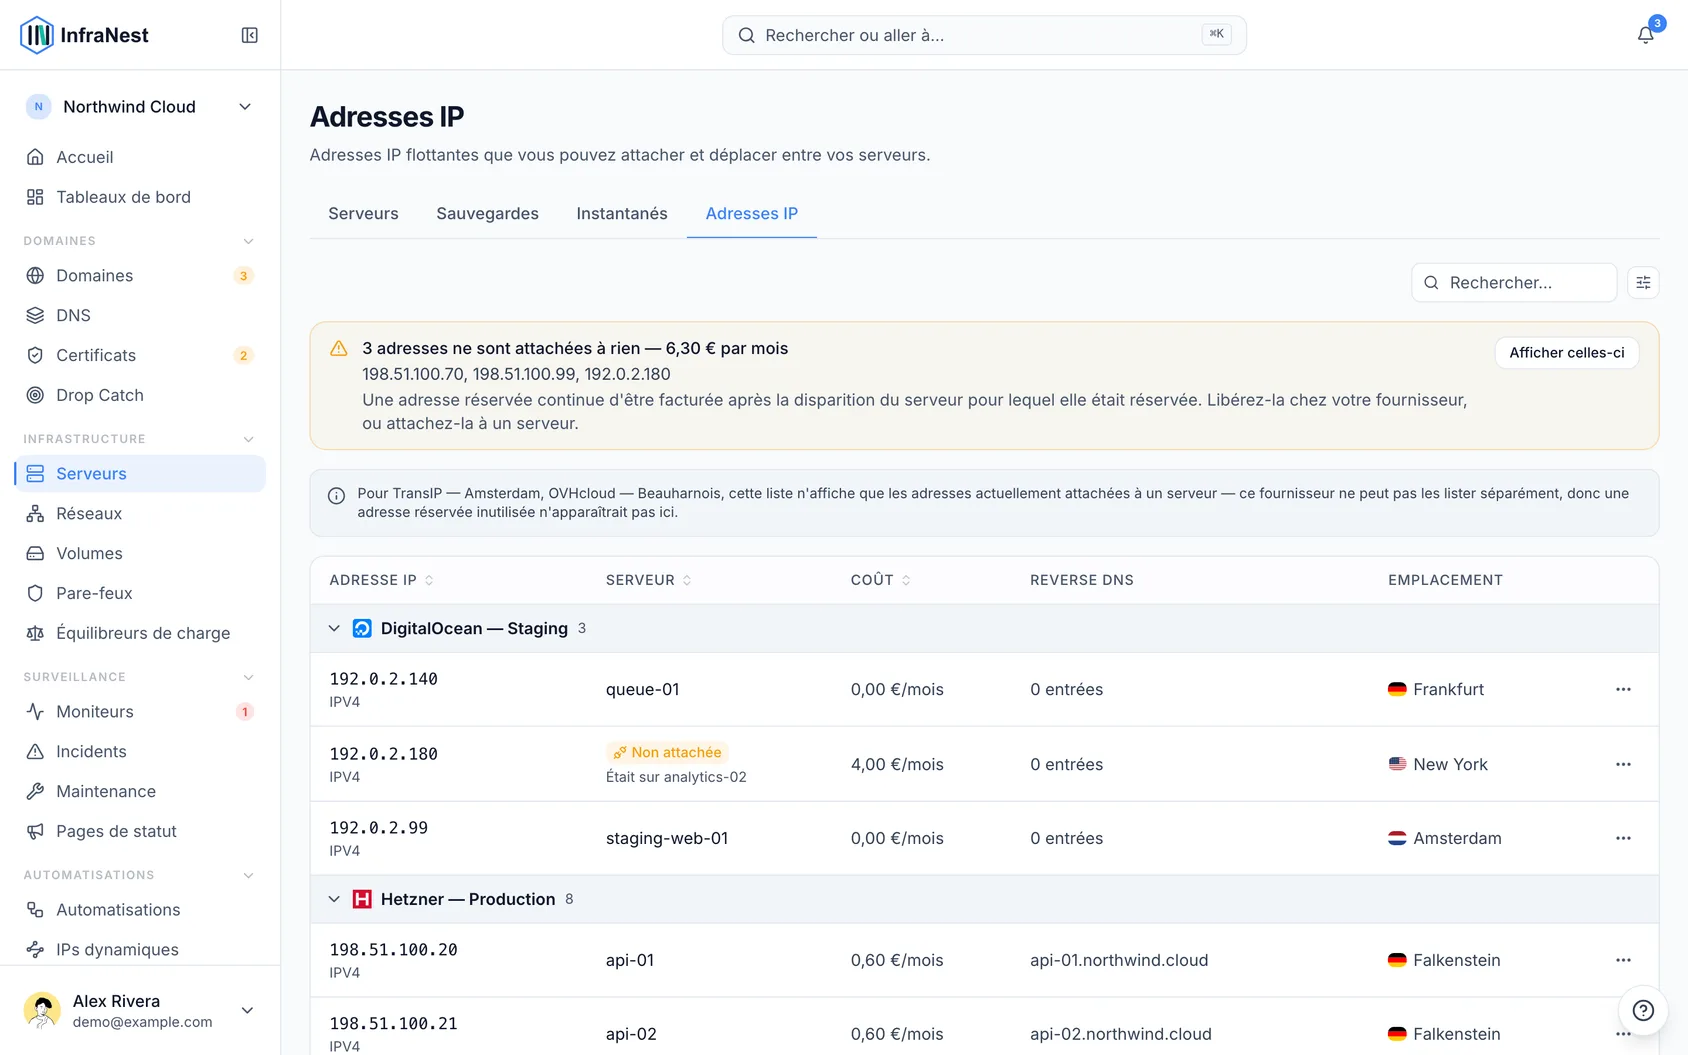Open Pare-feux page

(x=140, y=593)
